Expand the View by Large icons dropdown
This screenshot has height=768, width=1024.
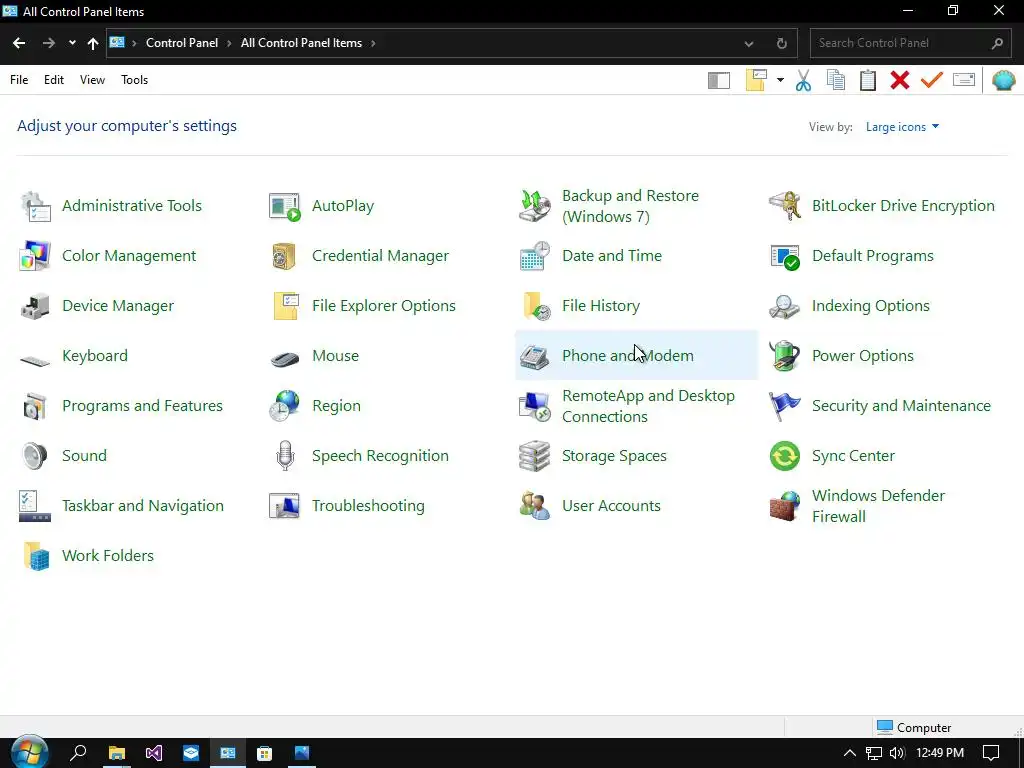(x=903, y=127)
